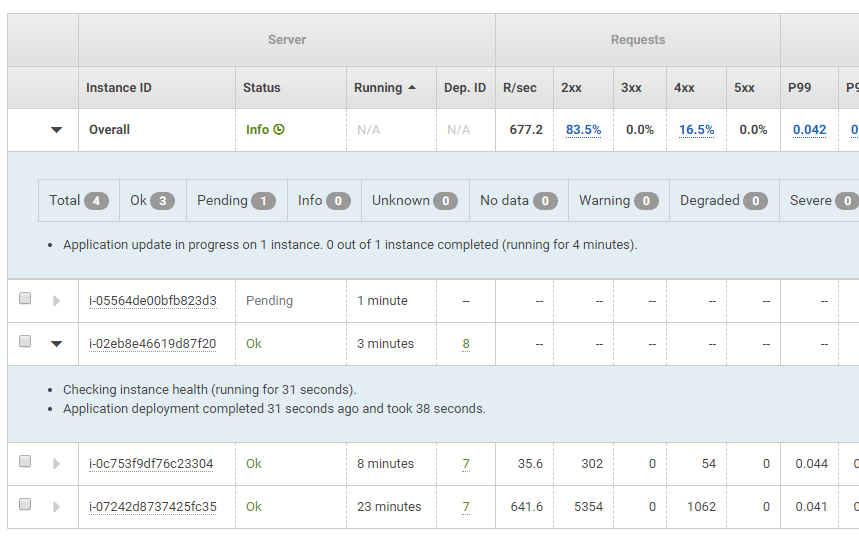Show Info instances tab

coord(324,200)
